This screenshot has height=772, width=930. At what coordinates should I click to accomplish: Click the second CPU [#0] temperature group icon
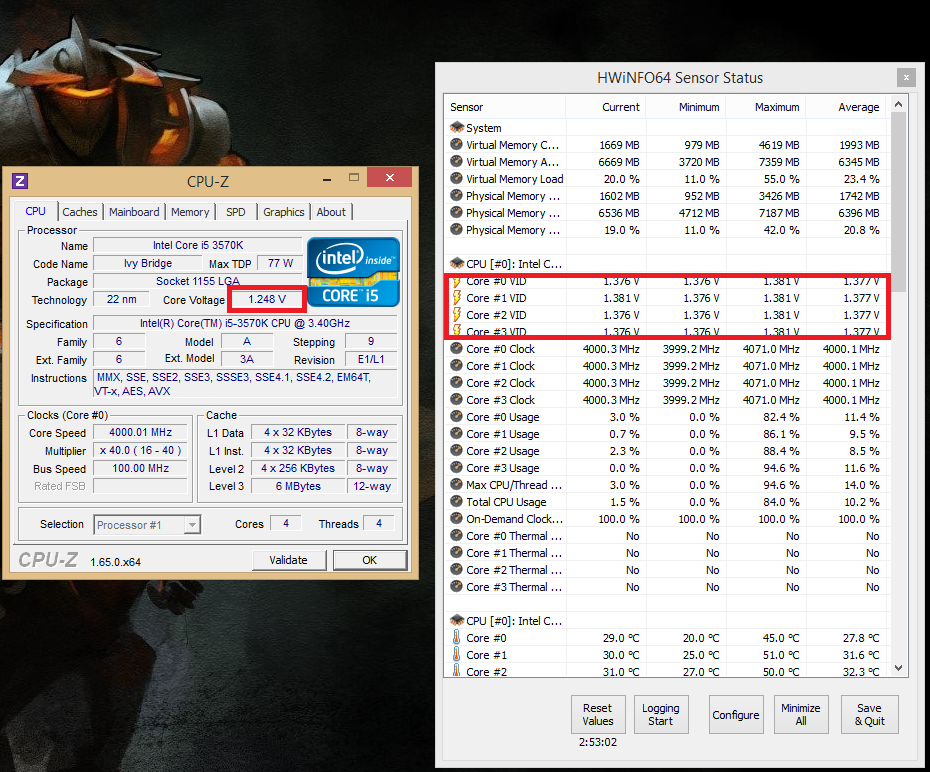pos(457,620)
